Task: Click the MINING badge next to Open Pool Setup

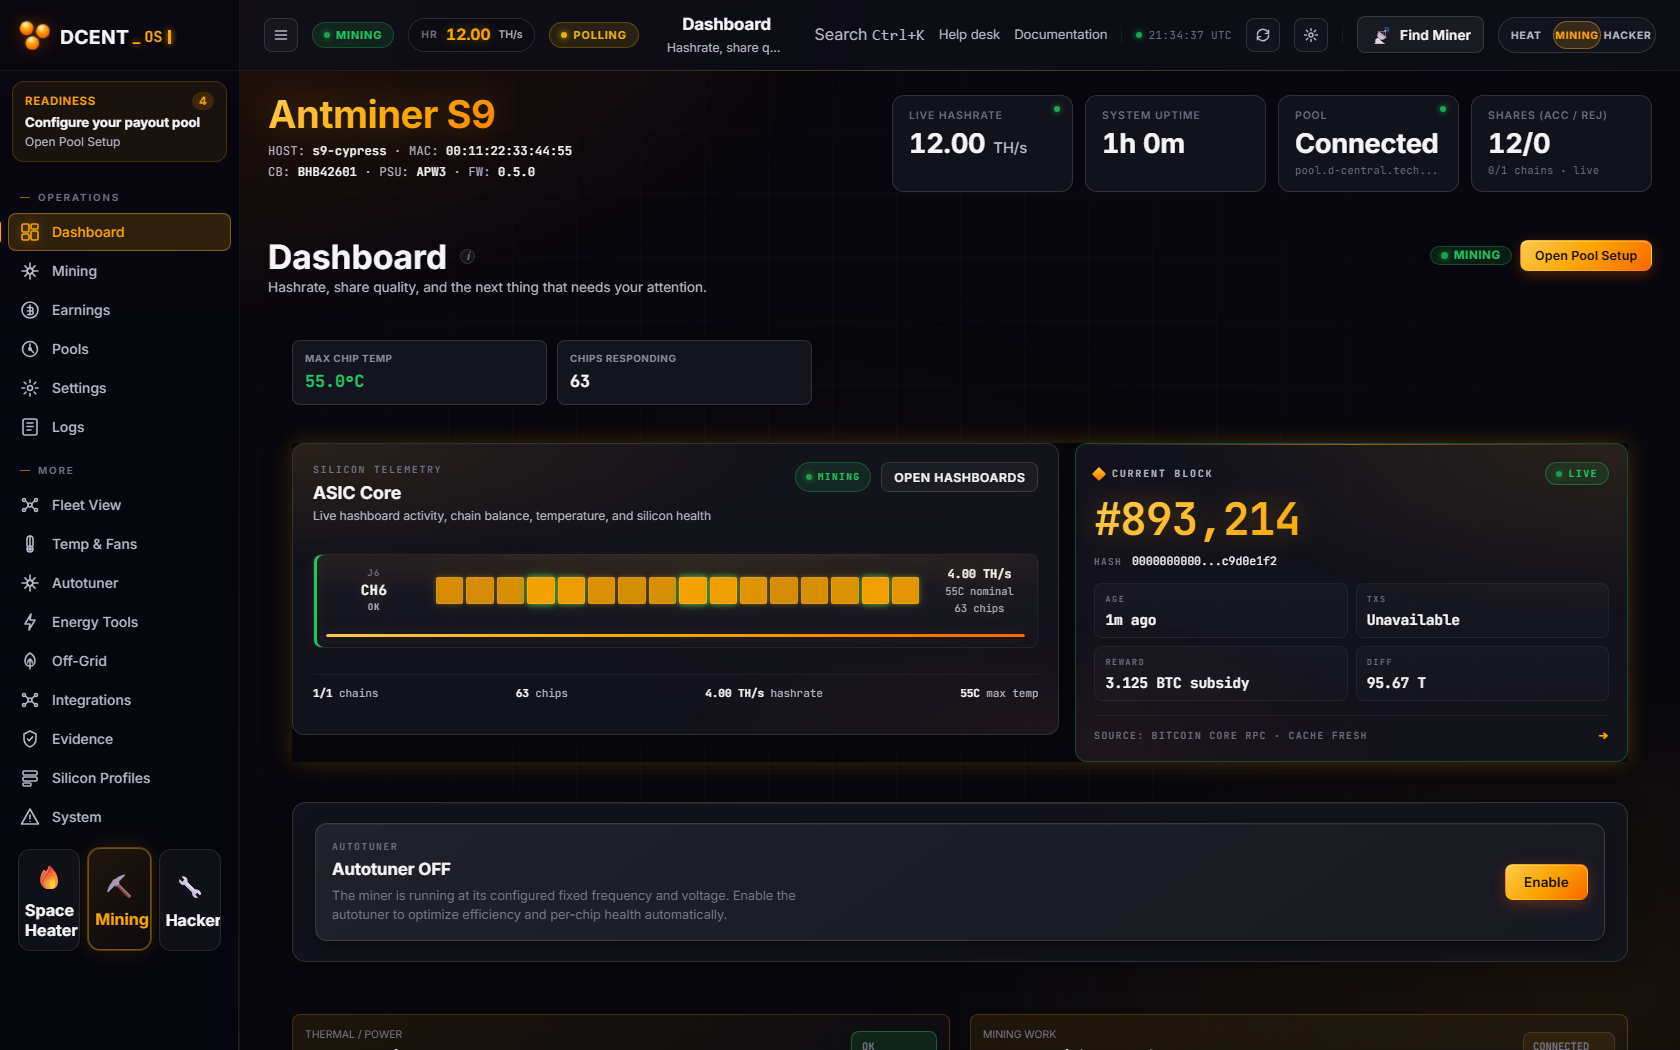Action: pos(1470,255)
